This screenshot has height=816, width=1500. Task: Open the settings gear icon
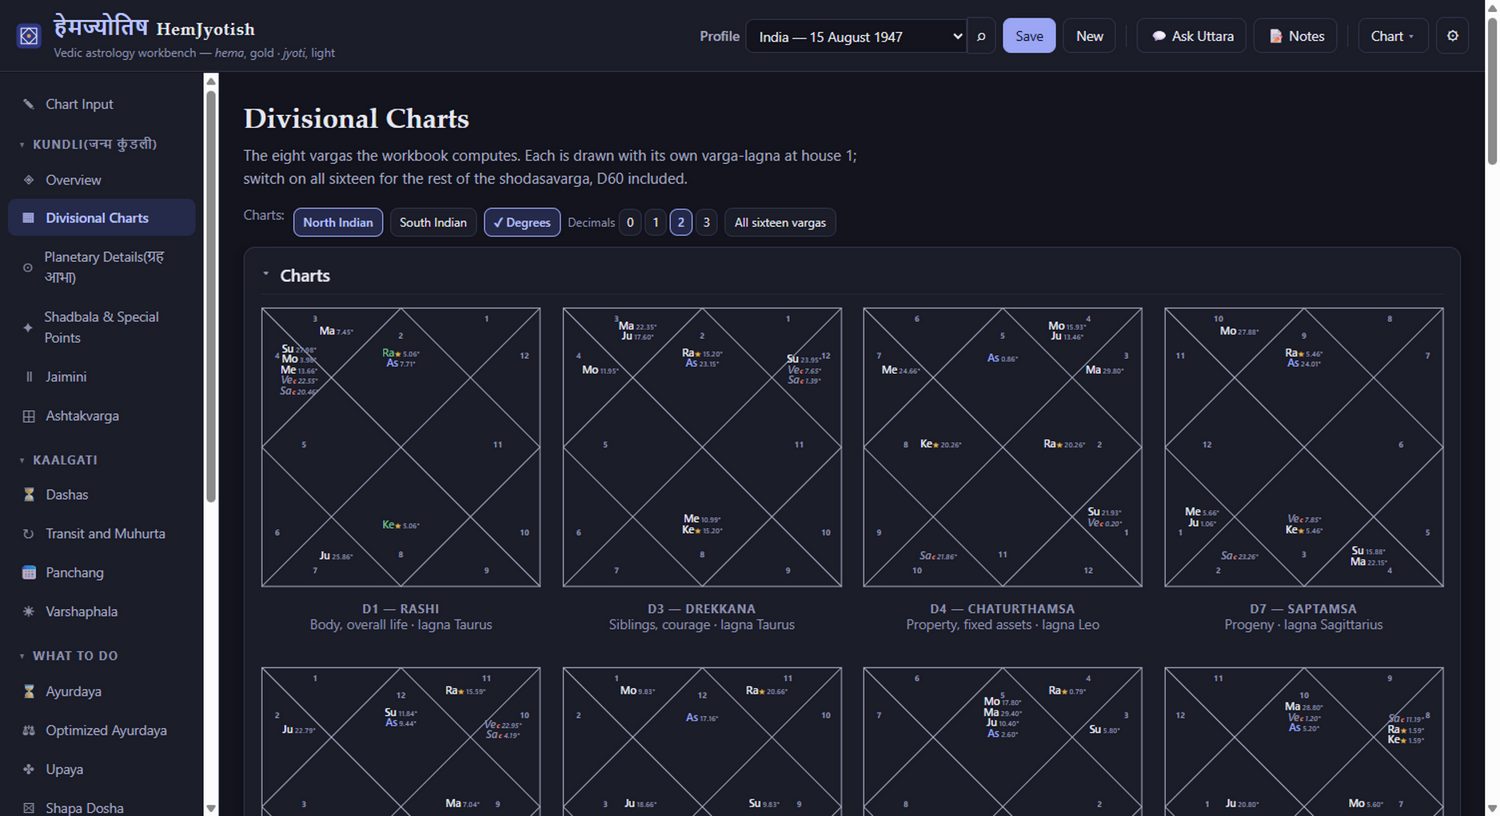(1452, 36)
